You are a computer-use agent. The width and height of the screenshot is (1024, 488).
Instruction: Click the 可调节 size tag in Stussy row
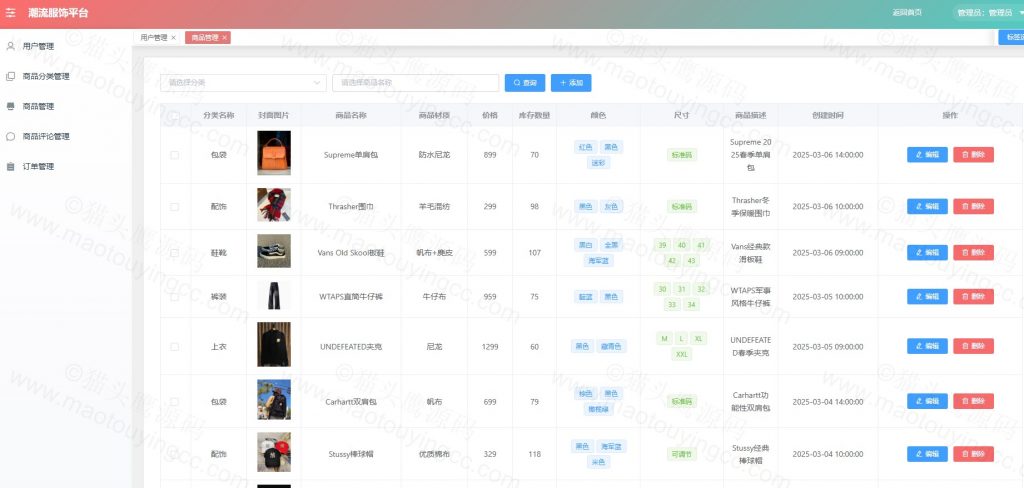pyautogui.click(x=682, y=454)
